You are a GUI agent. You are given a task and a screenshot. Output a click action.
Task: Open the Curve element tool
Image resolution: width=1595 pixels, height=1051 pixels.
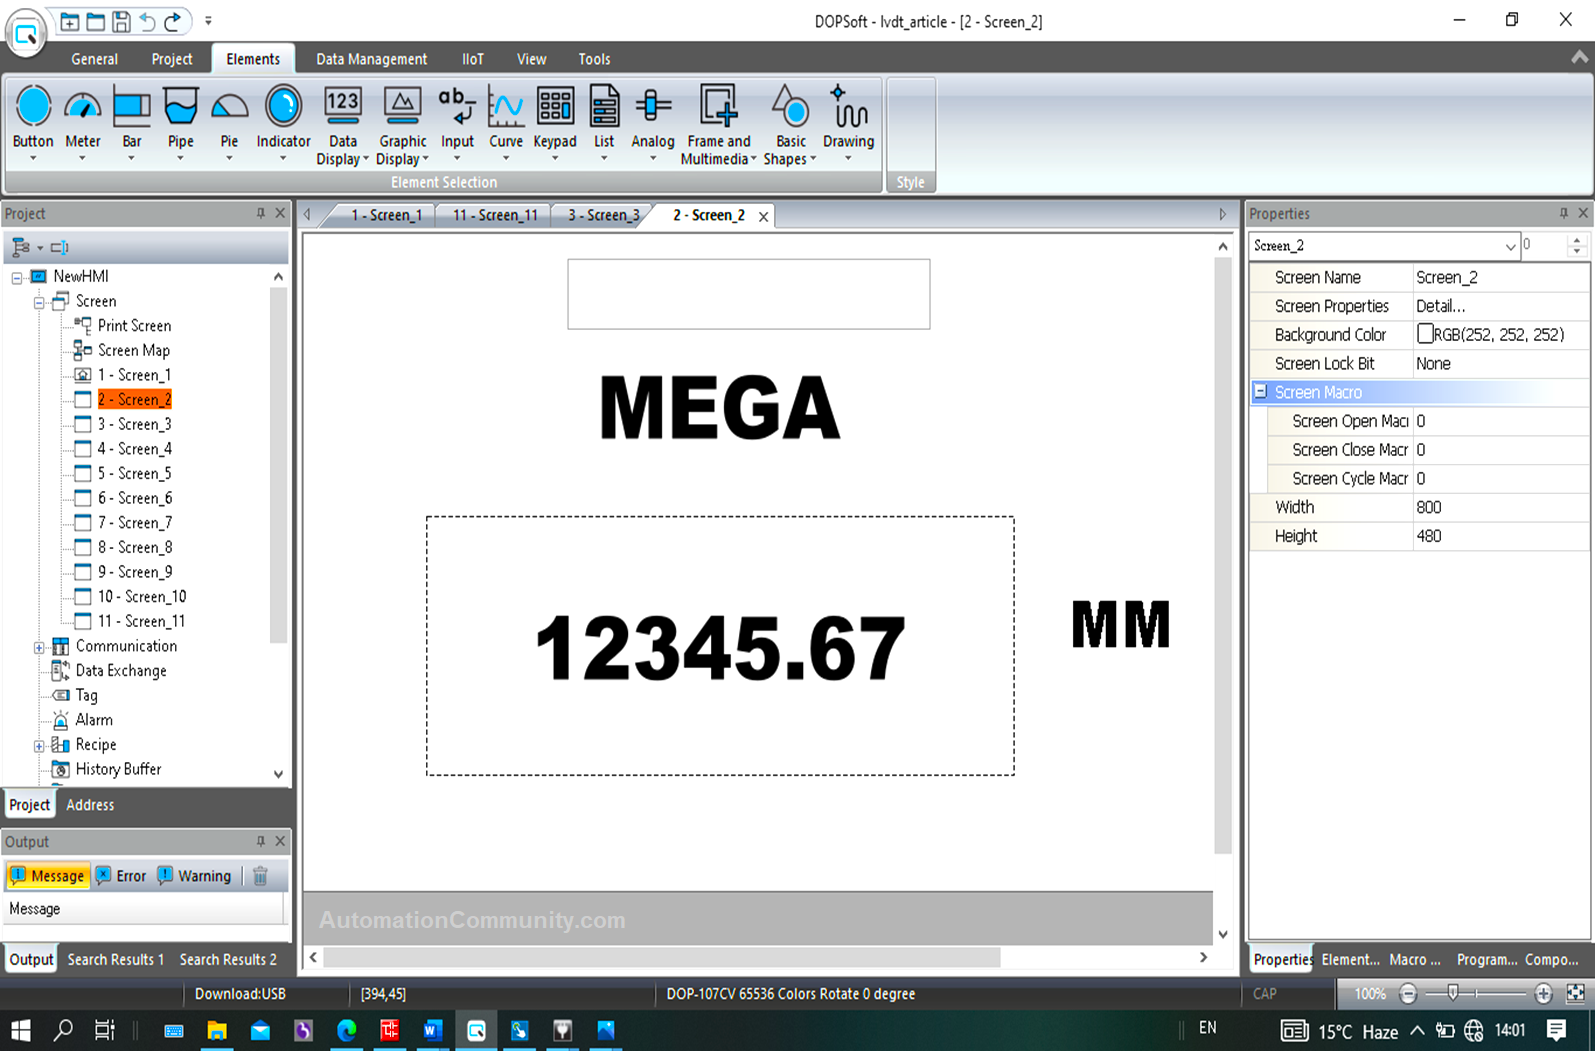click(x=505, y=110)
